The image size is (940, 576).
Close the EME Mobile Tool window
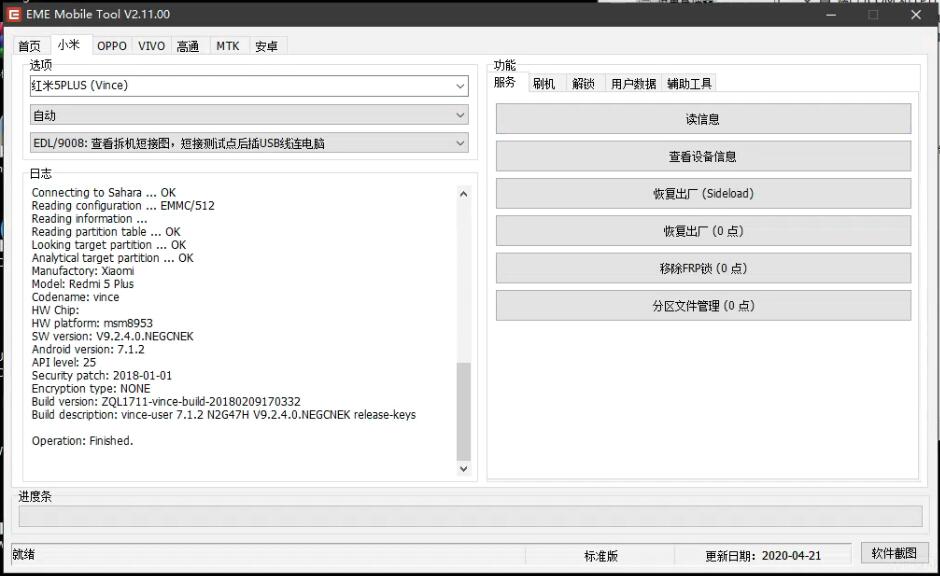916,15
